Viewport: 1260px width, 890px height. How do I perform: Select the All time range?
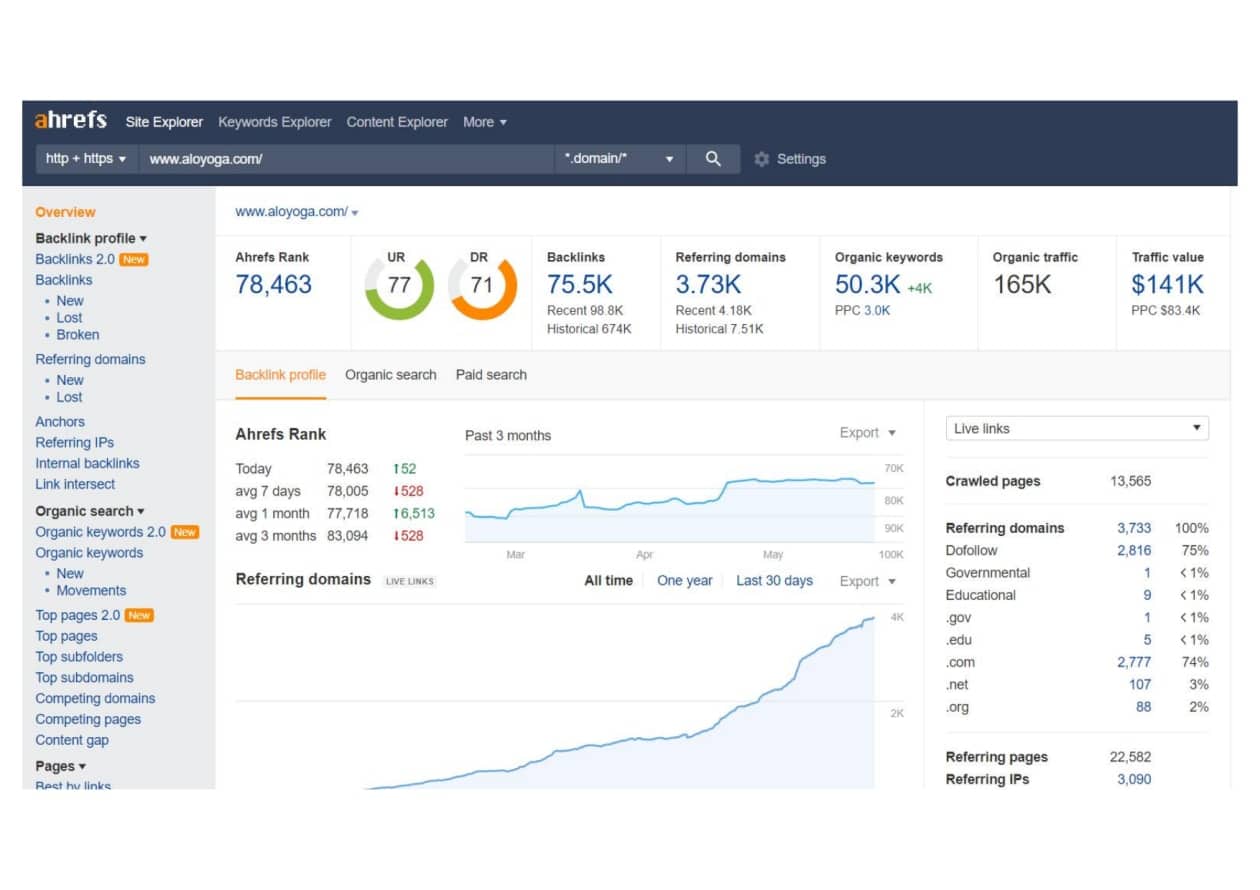tap(609, 581)
